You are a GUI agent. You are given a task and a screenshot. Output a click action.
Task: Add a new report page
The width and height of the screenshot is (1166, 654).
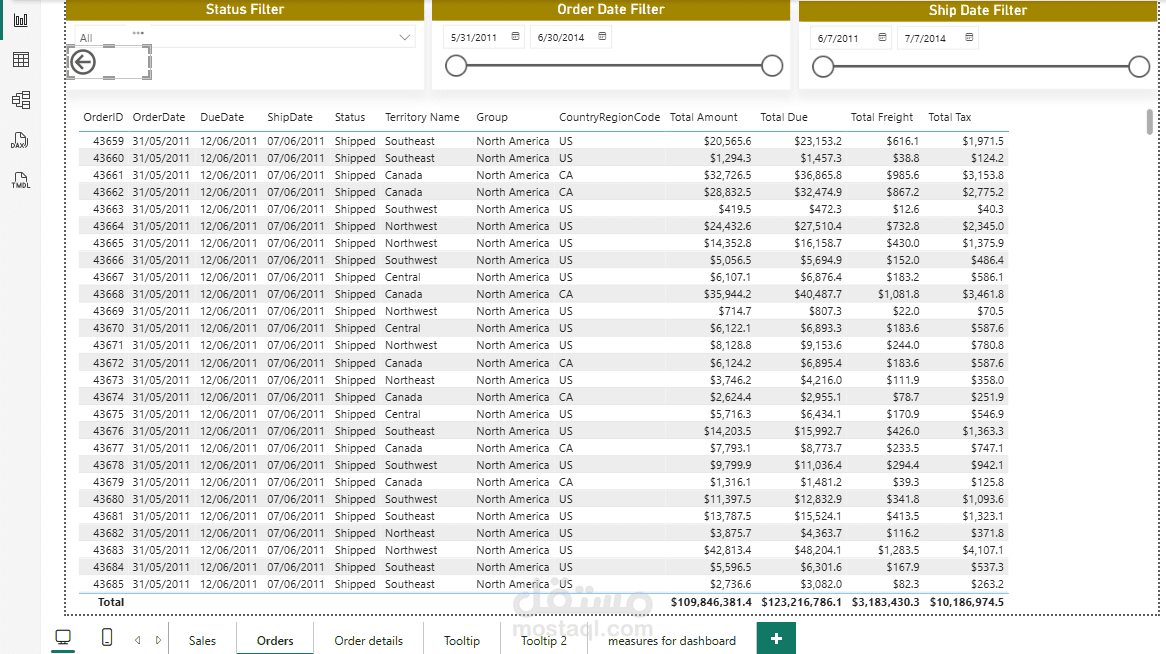click(x=776, y=638)
